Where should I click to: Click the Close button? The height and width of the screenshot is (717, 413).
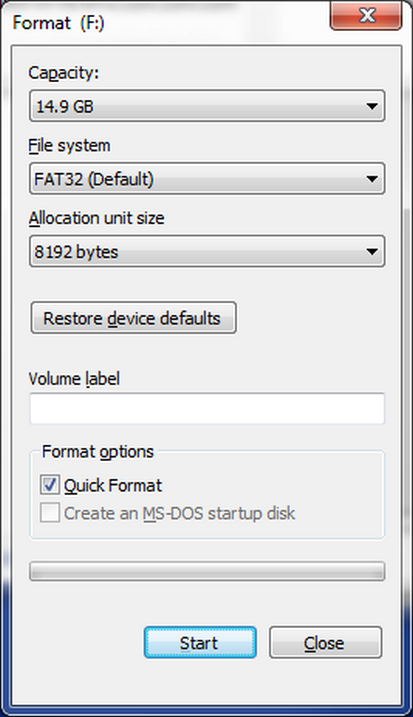point(325,642)
